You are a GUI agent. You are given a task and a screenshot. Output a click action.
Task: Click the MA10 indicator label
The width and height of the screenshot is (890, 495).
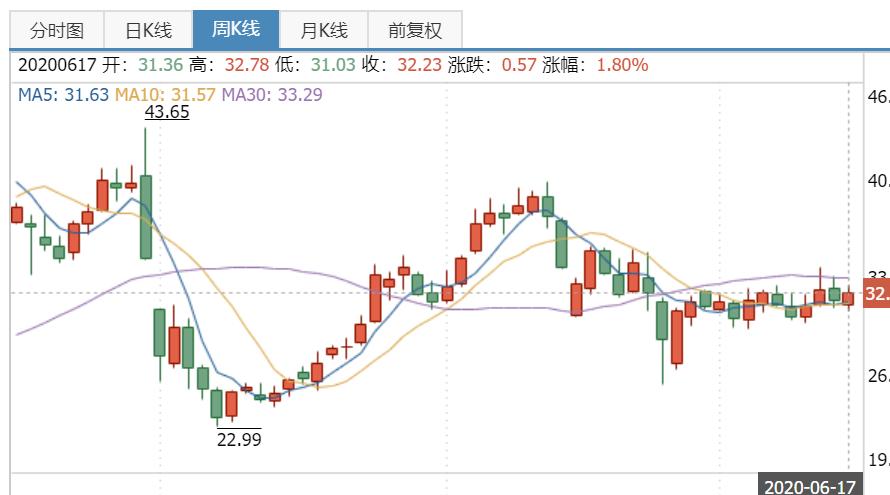(x=163, y=95)
